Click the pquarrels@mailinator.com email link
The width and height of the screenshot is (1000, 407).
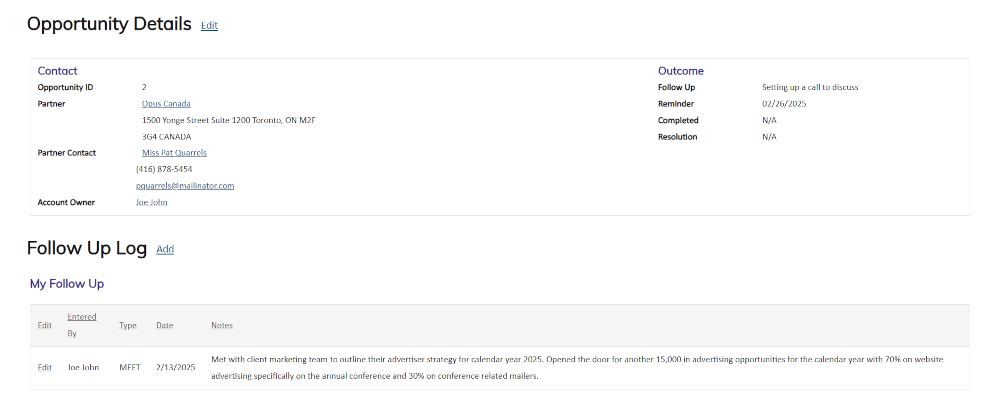click(185, 186)
